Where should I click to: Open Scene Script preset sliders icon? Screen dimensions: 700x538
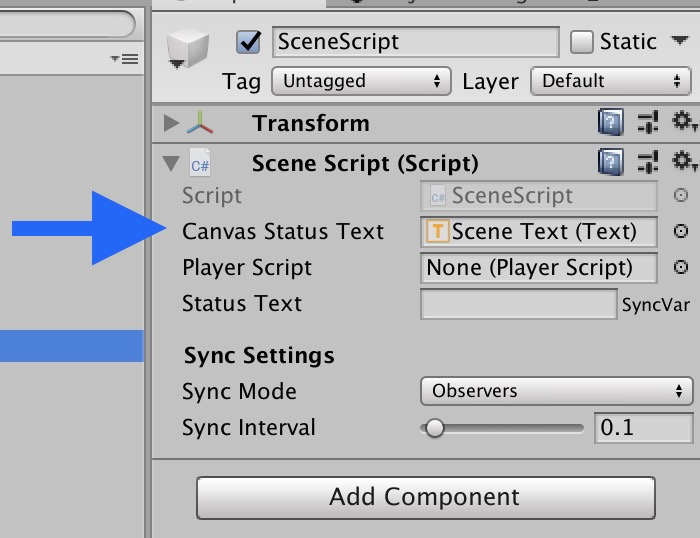click(648, 162)
